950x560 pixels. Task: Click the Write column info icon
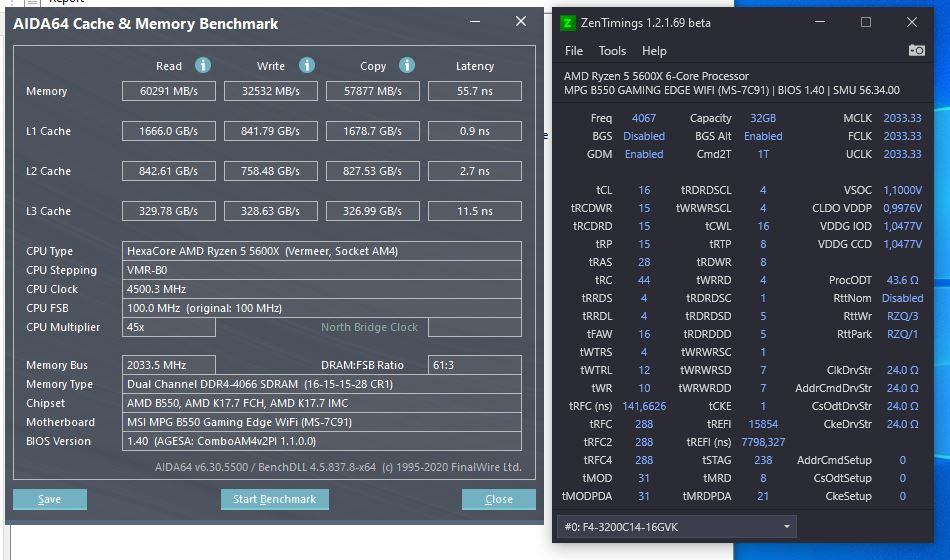[307, 65]
